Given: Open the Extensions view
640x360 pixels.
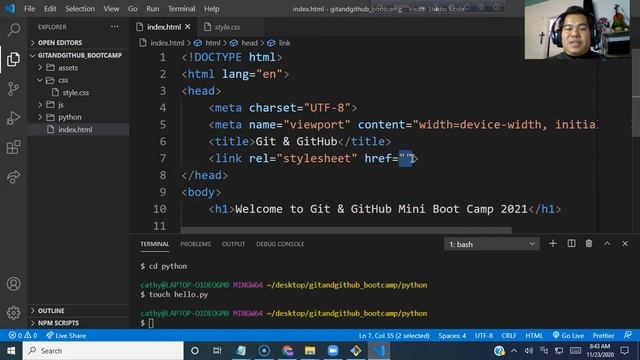Looking at the screenshot, I should 13,147.
